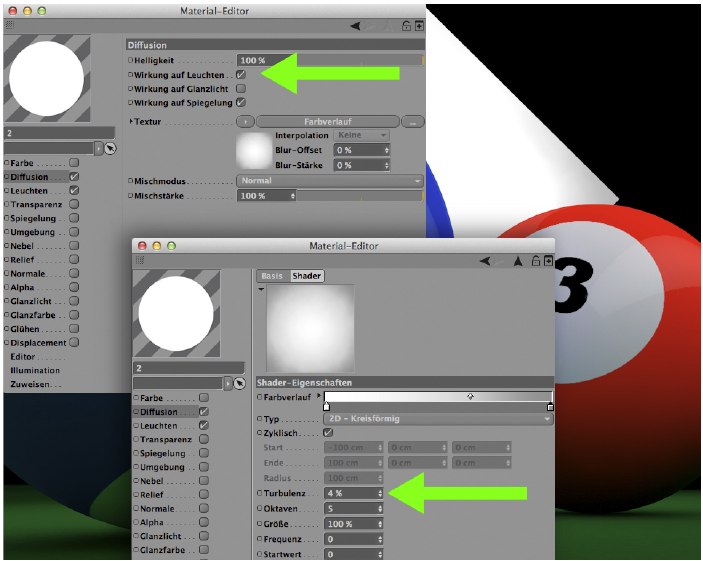This screenshot has height=561, width=703.
Task: Open the Mischmodus Normal dropdown
Action: tap(330, 181)
